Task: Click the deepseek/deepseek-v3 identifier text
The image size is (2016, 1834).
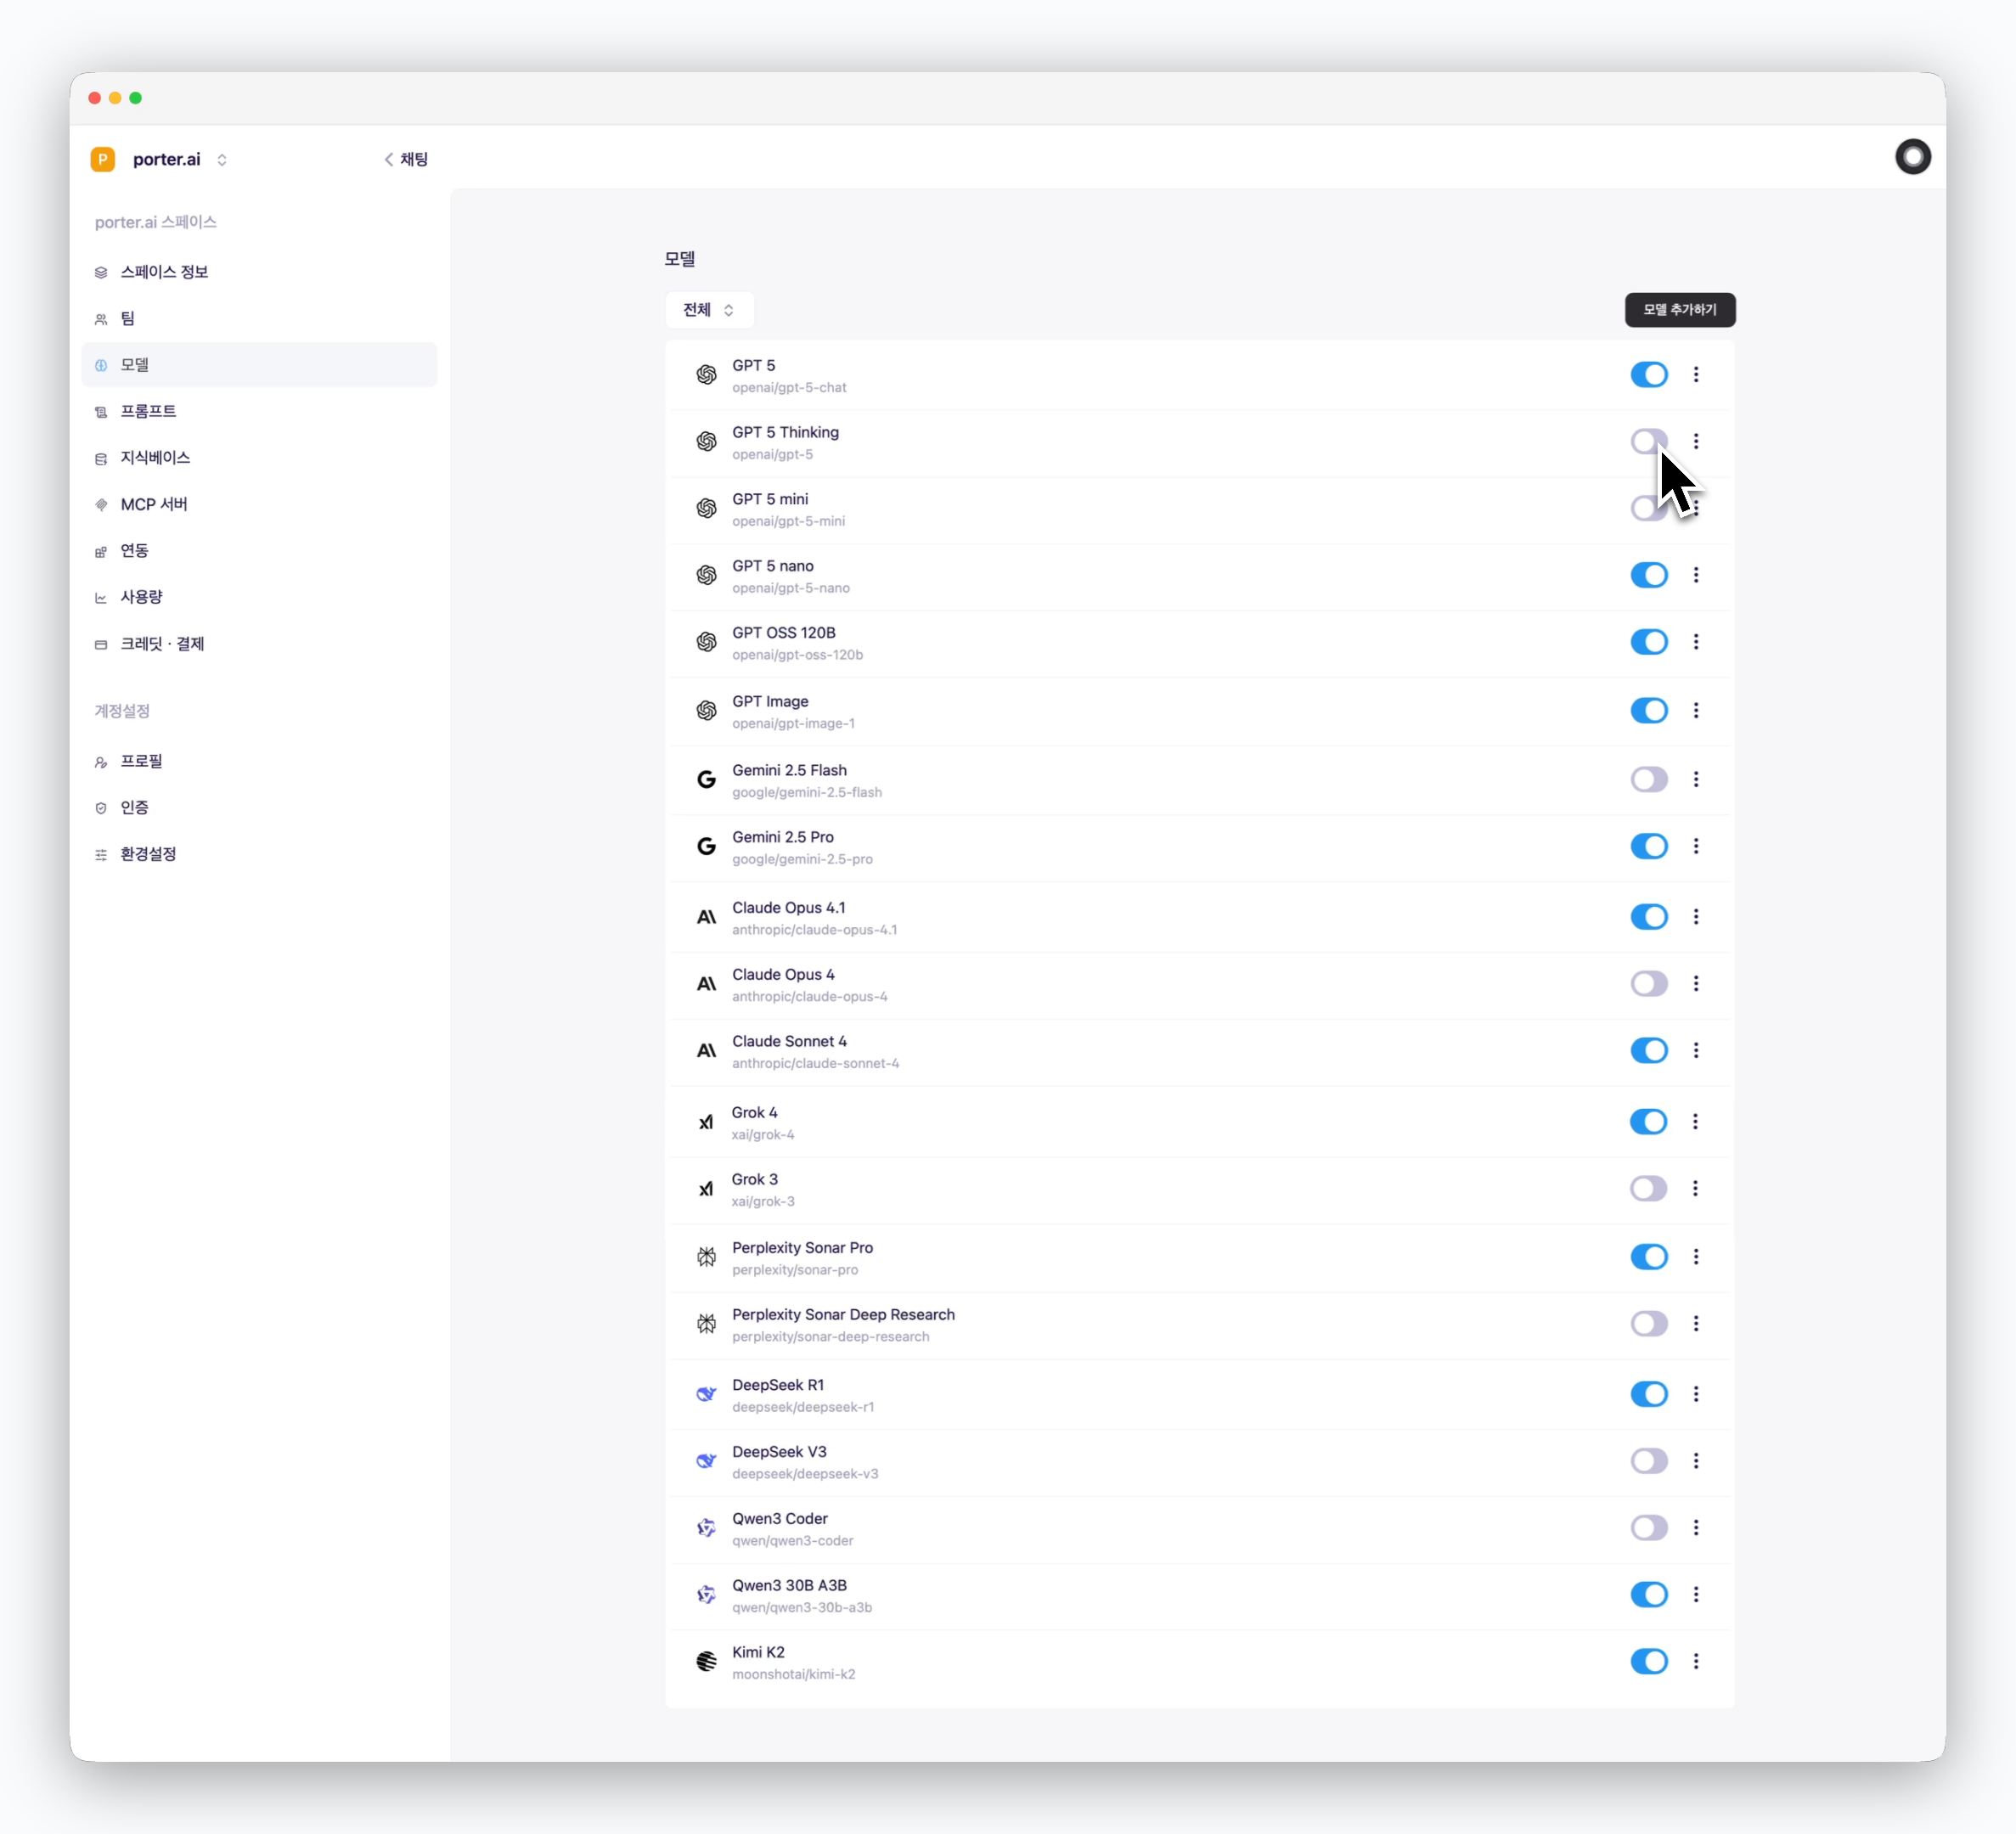Action: coord(805,1474)
